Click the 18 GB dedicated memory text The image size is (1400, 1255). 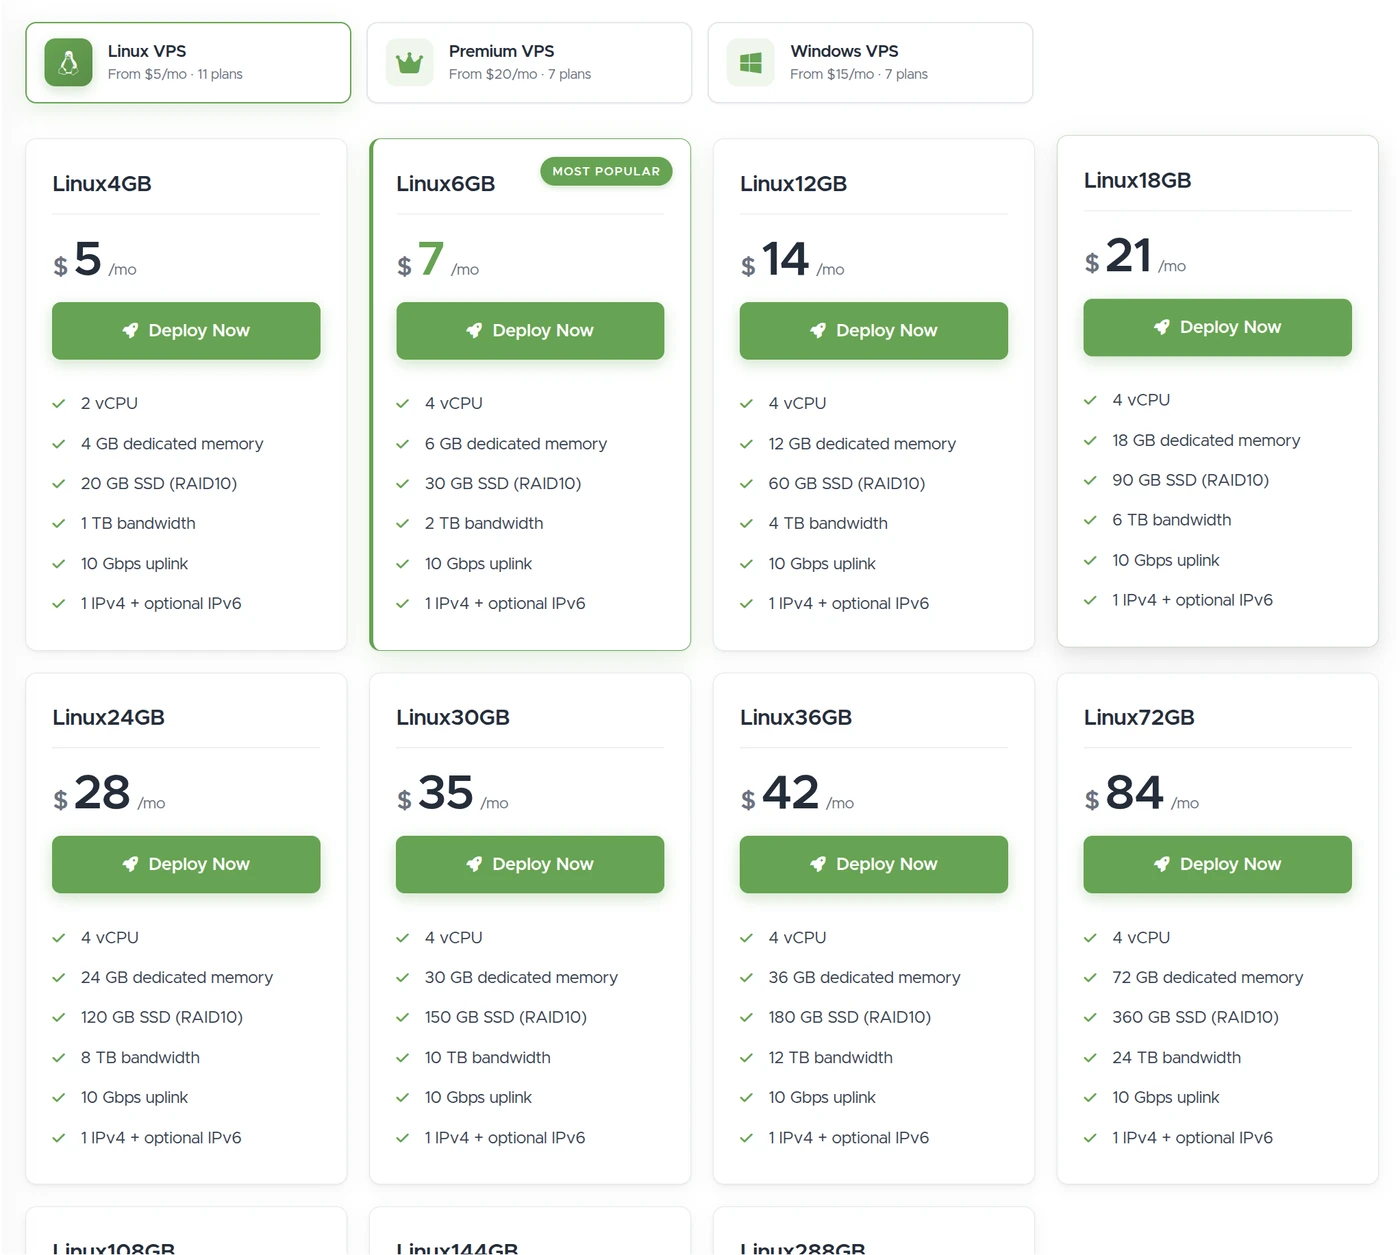tap(1206, 441)
